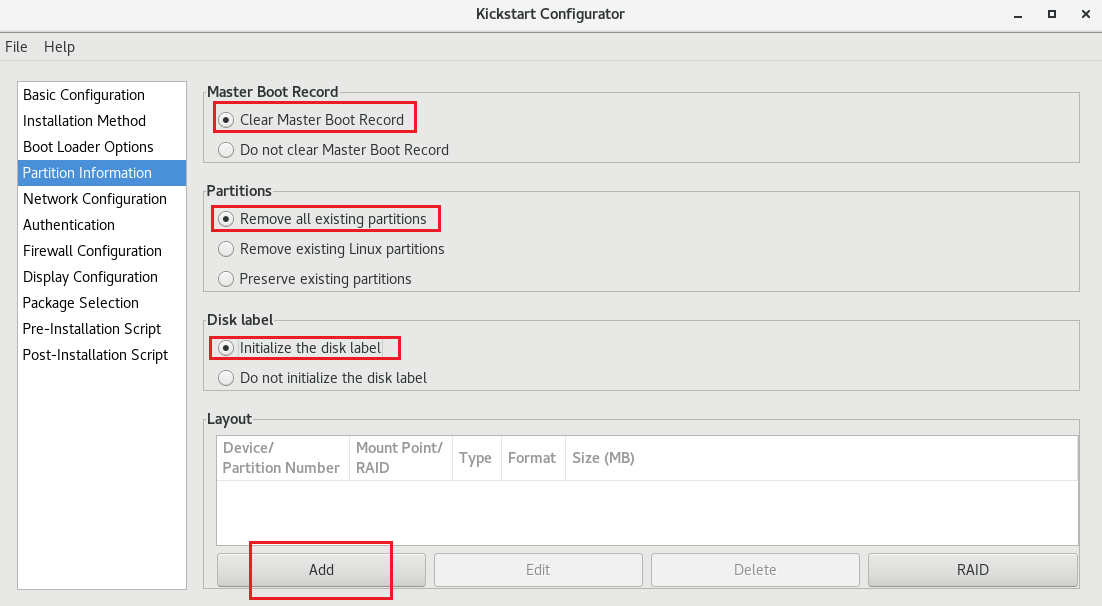Open Network Configuration settings
The width and height of the screenshot is (1102, 606).
[x=95, y=198]
